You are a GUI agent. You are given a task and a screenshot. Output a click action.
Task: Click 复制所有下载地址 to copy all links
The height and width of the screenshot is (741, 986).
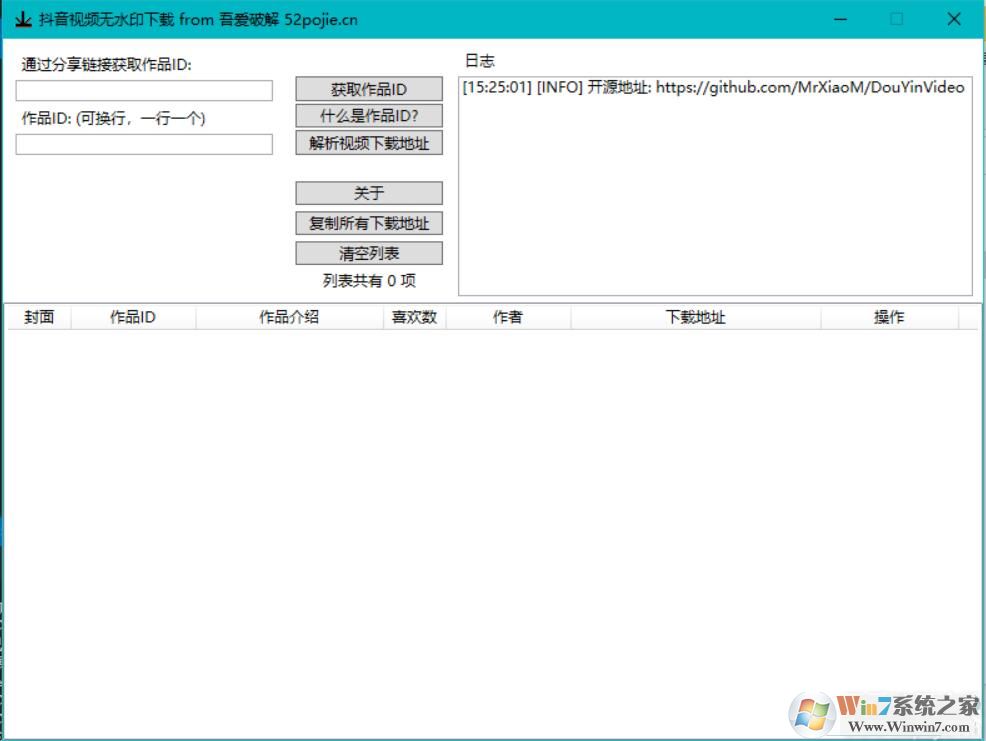click(x=368, y=222)
